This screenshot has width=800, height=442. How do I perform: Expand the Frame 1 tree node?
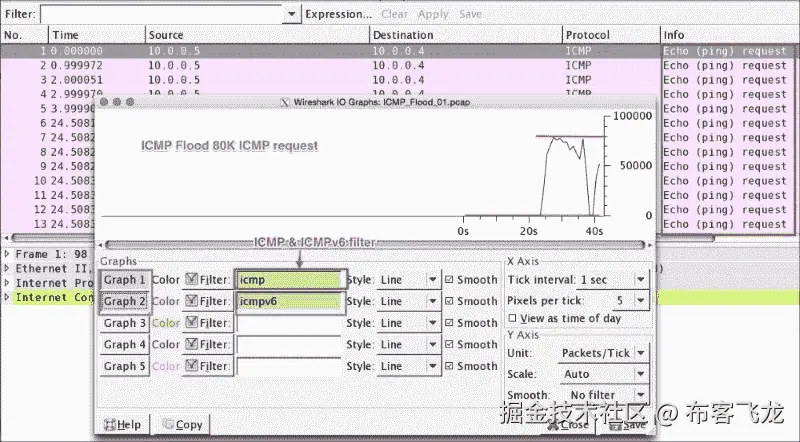pos(7,254)
